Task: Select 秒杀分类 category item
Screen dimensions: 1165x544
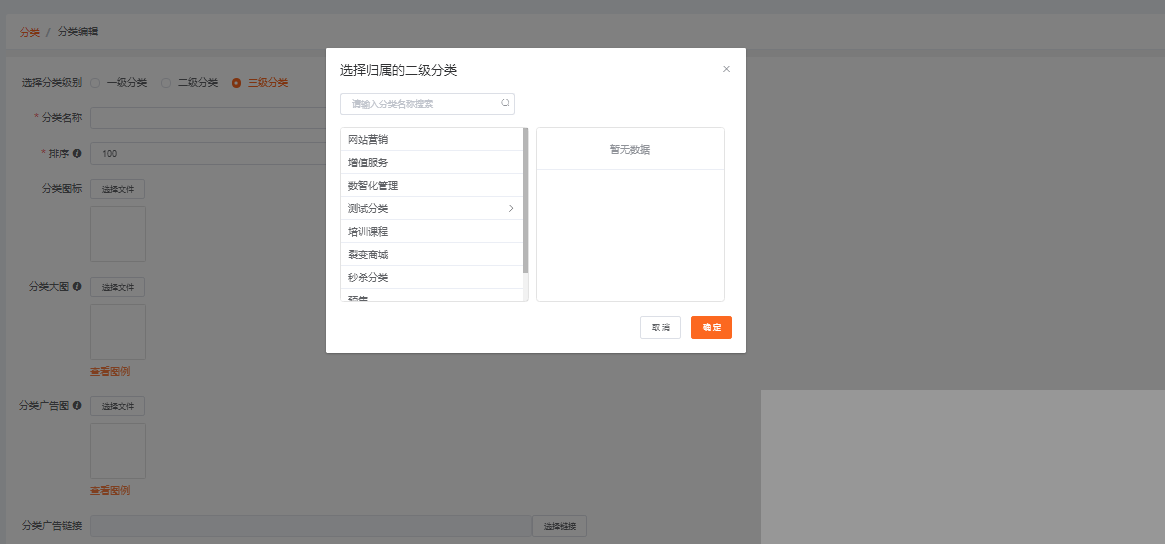Action: (368, 277)
